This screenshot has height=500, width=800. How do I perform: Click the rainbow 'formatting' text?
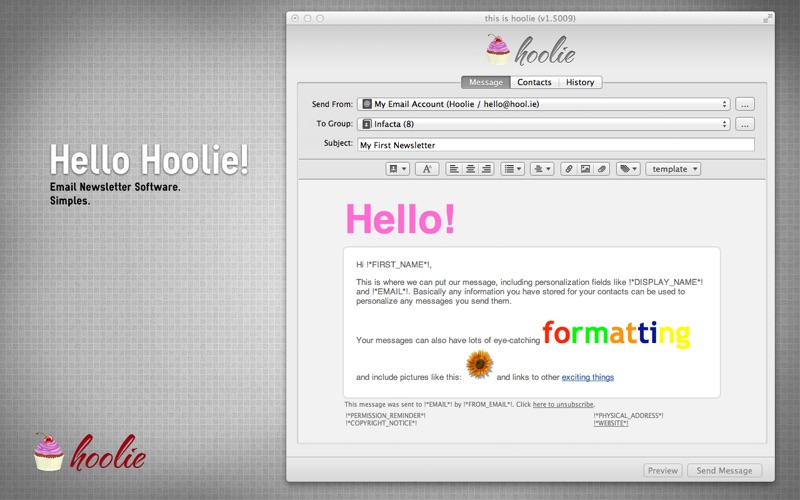coord(616,333)
